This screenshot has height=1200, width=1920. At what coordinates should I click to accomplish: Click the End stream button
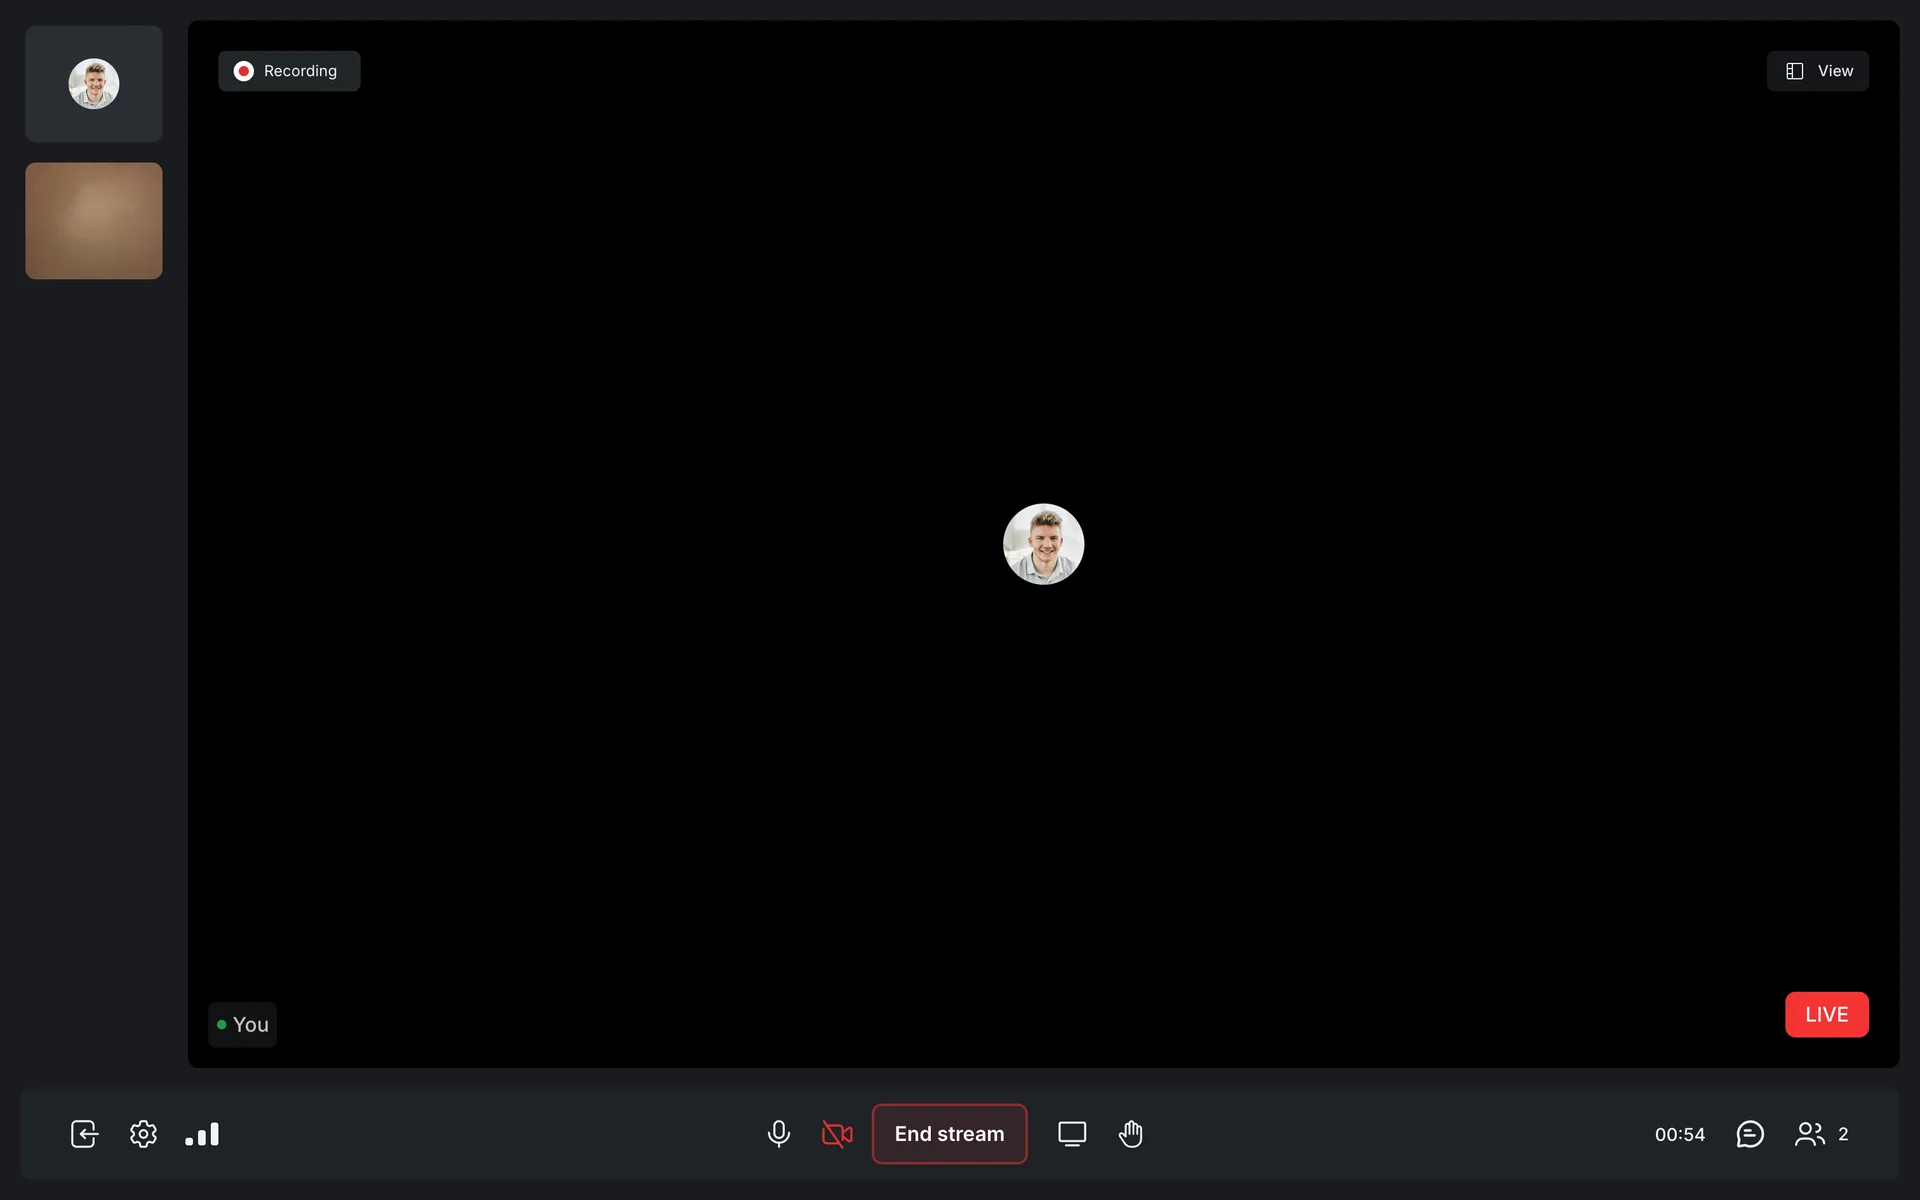click(949, 1134)
